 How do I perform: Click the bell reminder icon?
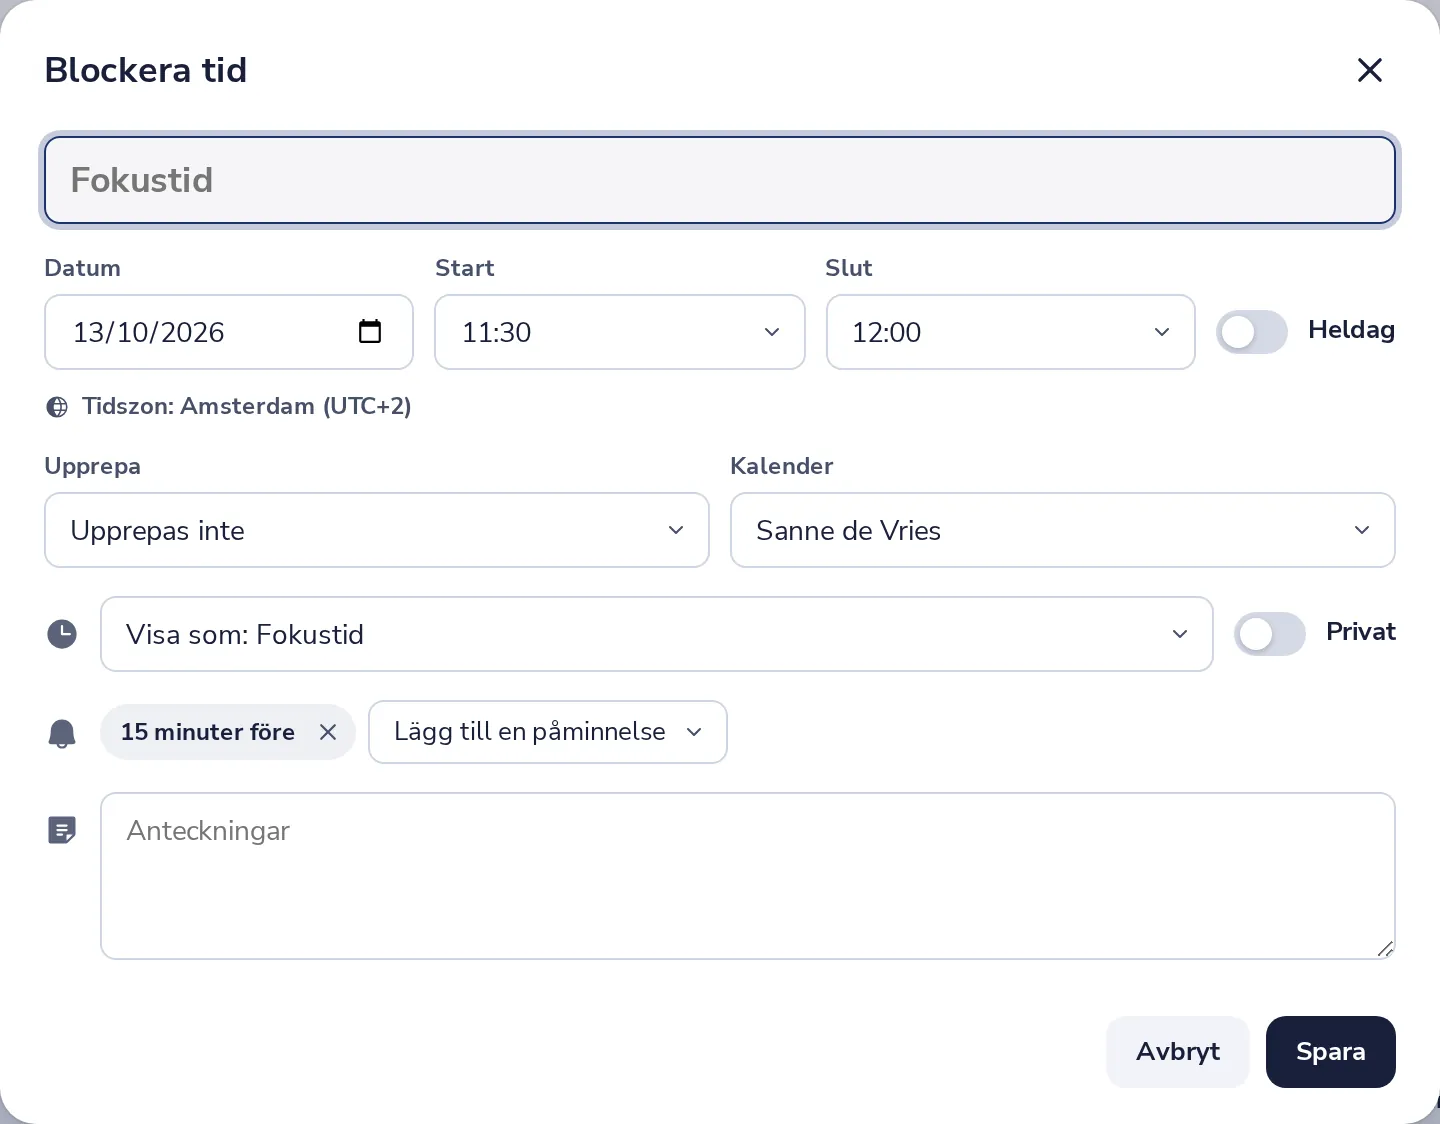point(62,733)
